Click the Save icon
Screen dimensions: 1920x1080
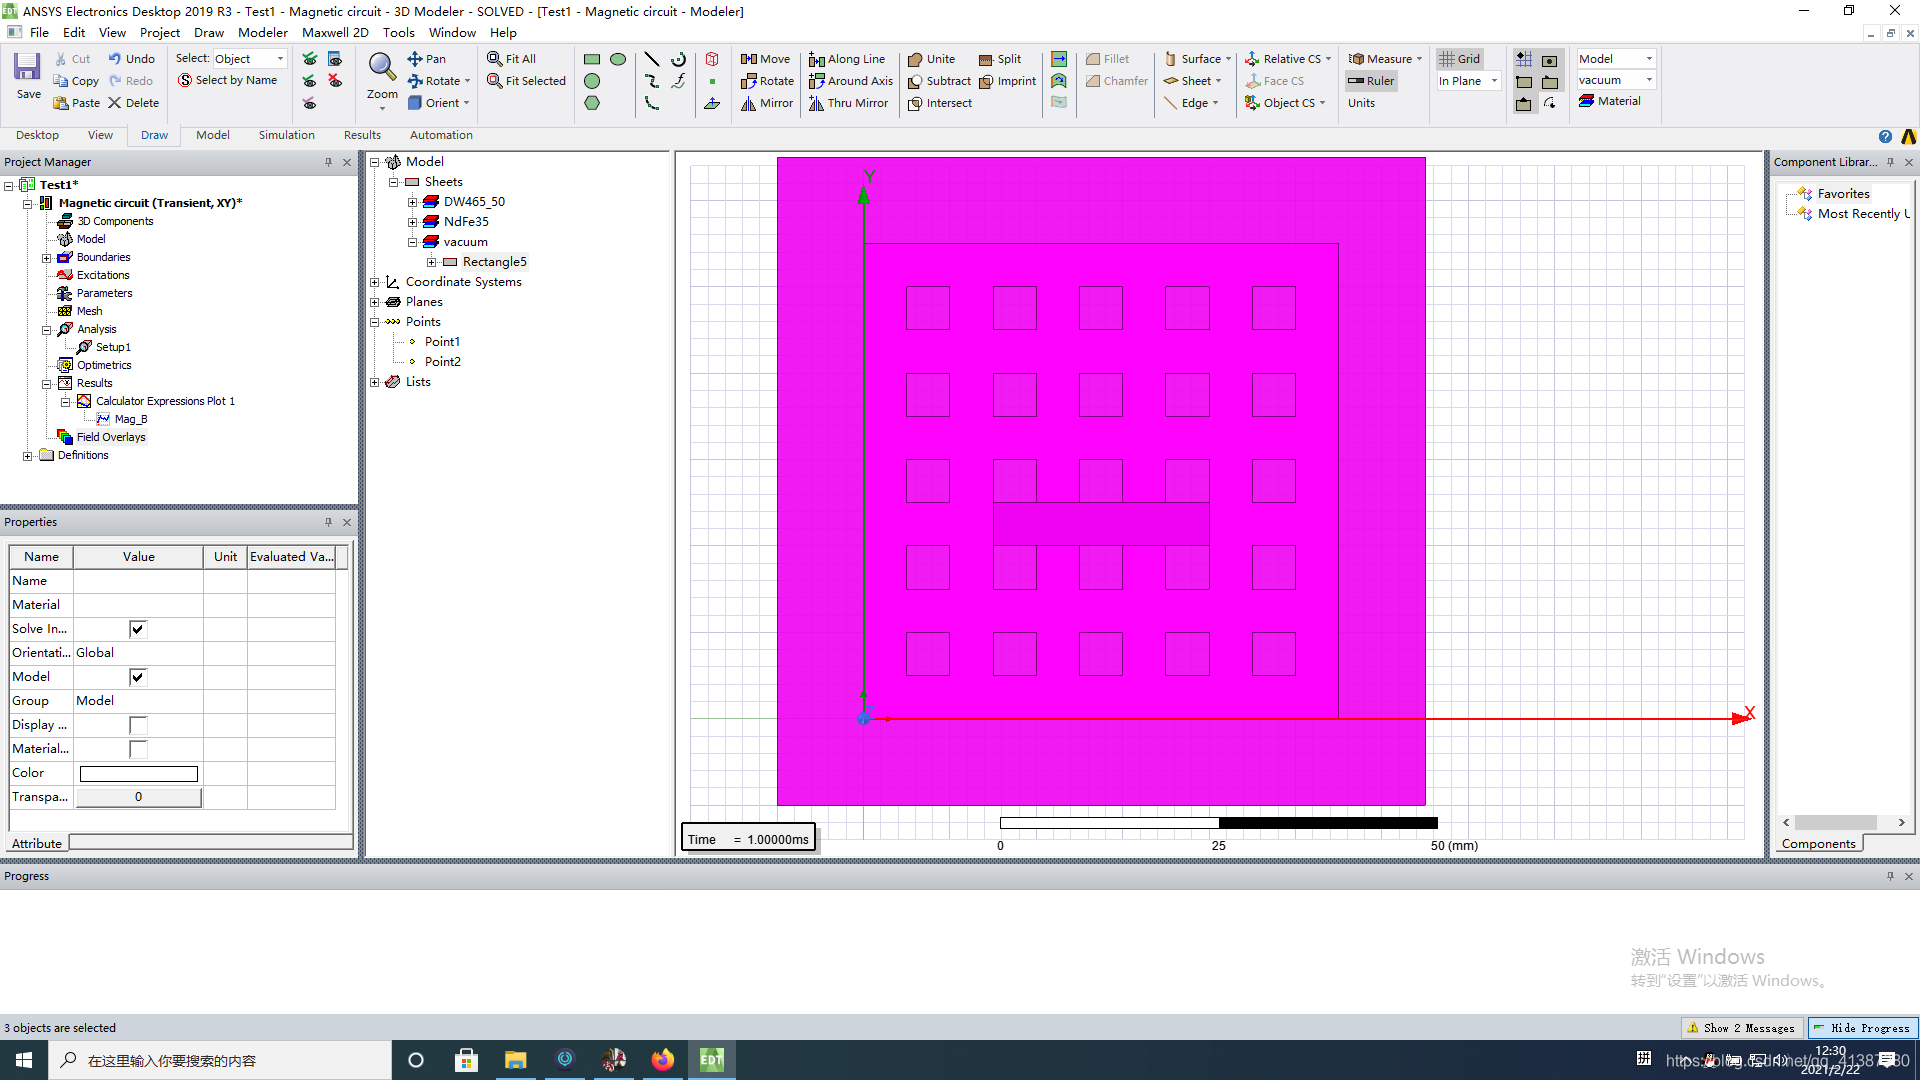pos(27,68)
